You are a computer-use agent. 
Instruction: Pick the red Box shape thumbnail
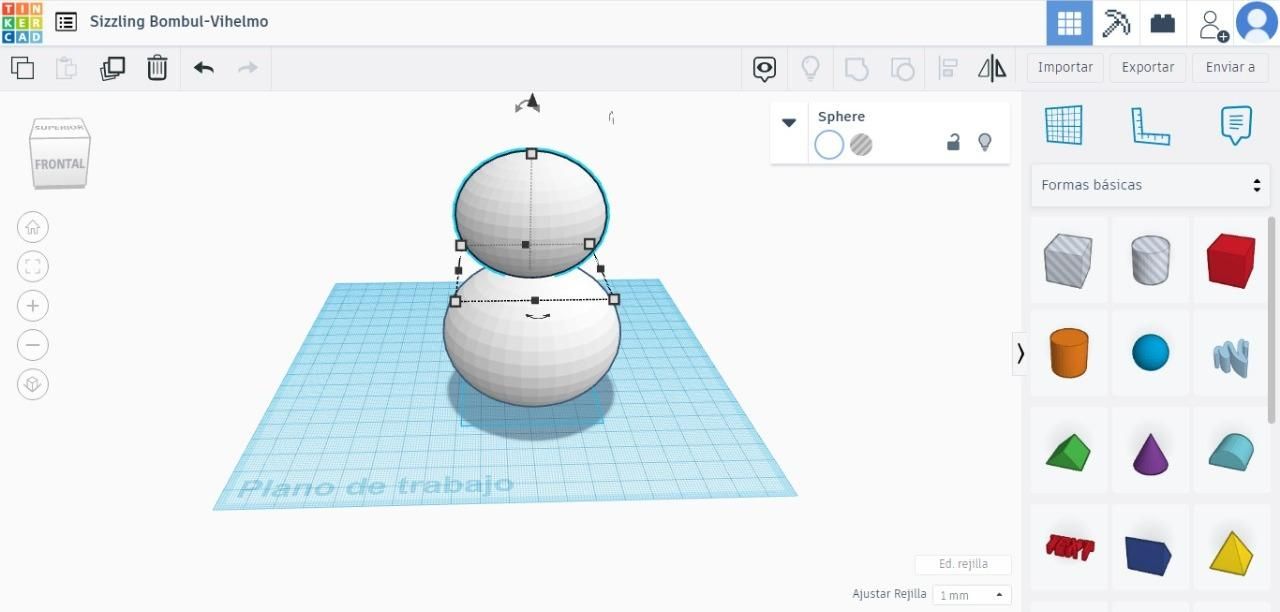coord(1231,261)
